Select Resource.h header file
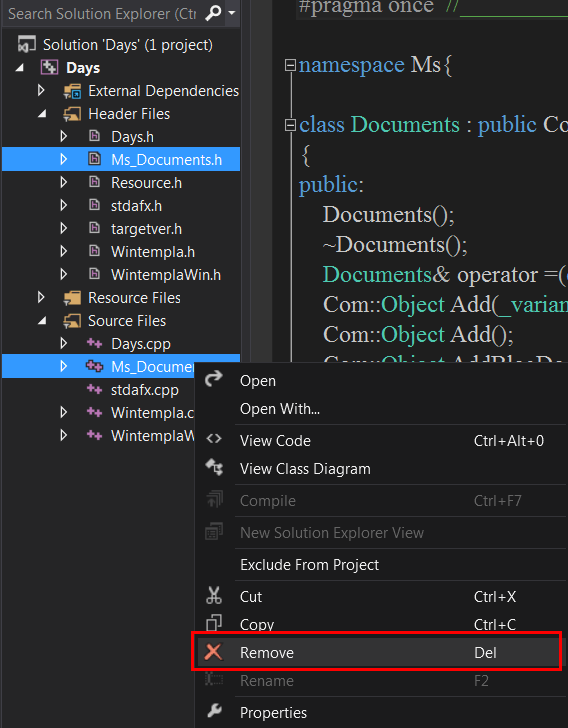 pyautogui.click(x=146, y=183)
